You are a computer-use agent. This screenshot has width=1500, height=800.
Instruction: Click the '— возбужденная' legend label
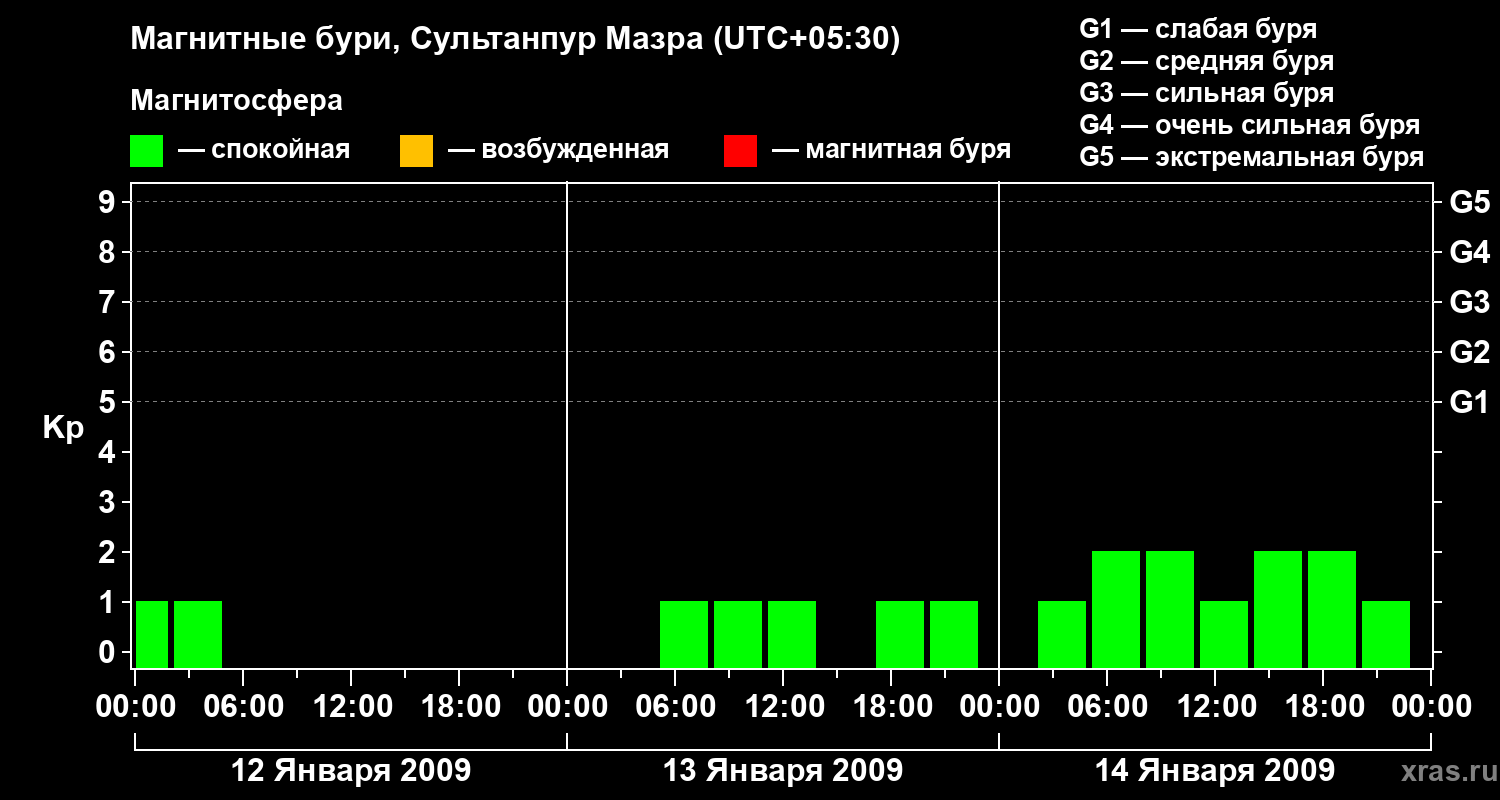[559, 151]
